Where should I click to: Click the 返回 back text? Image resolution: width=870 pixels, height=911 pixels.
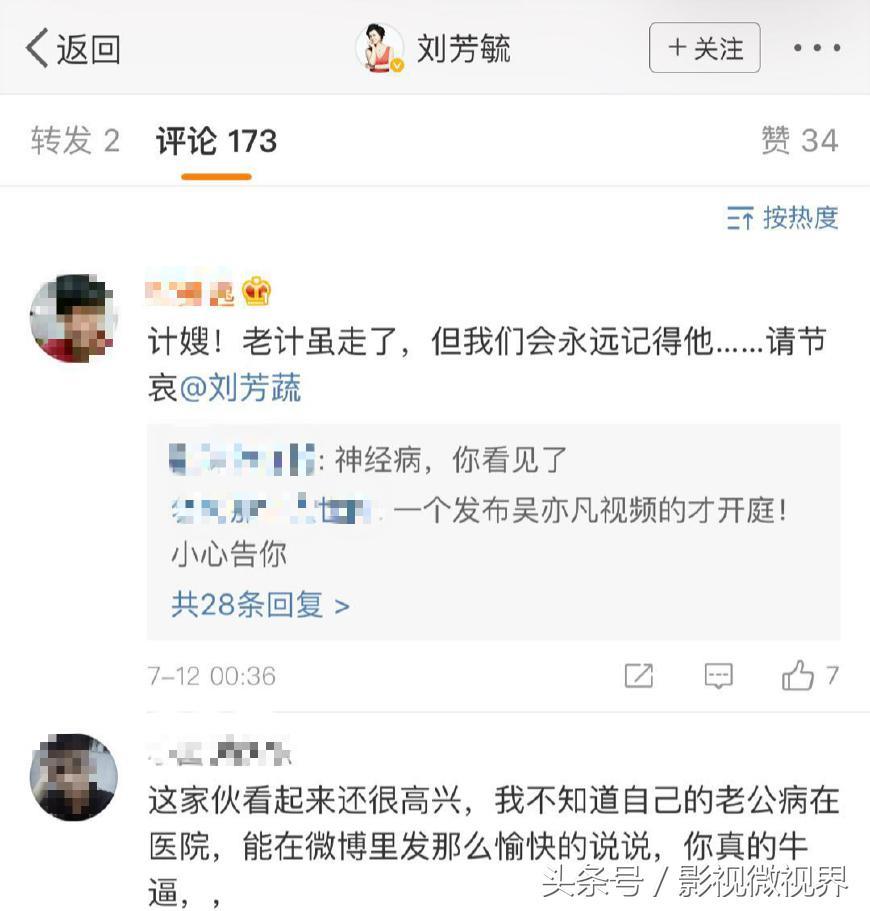[x=88, y=47]
